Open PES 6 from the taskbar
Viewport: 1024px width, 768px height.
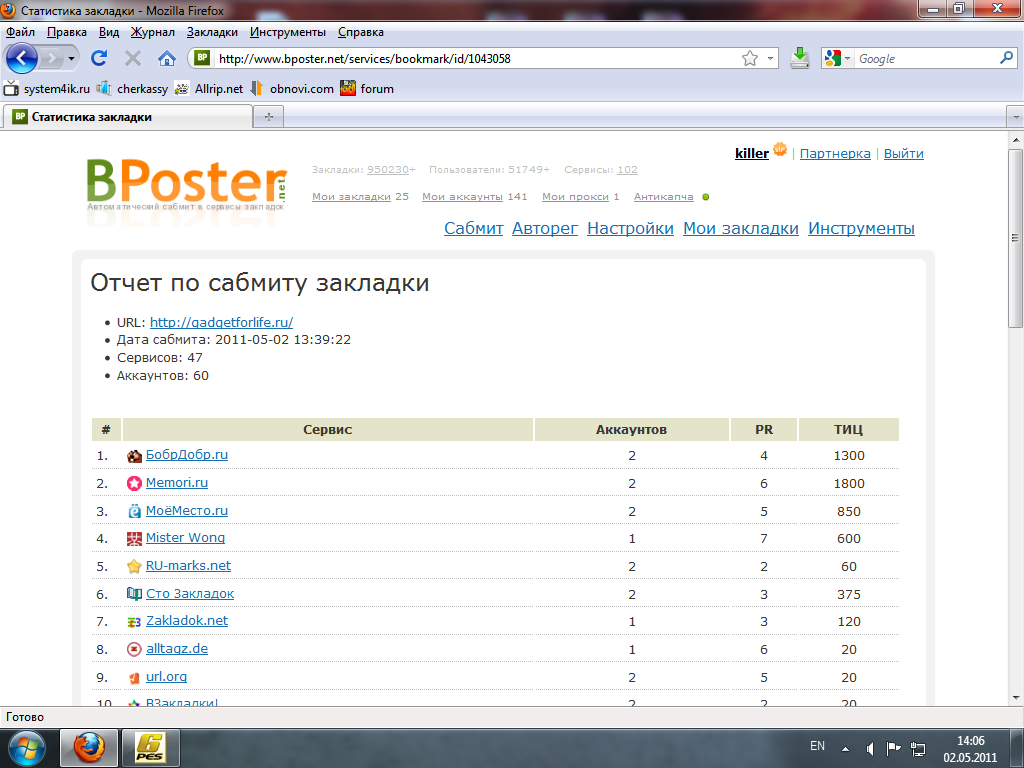click(150, 748)
